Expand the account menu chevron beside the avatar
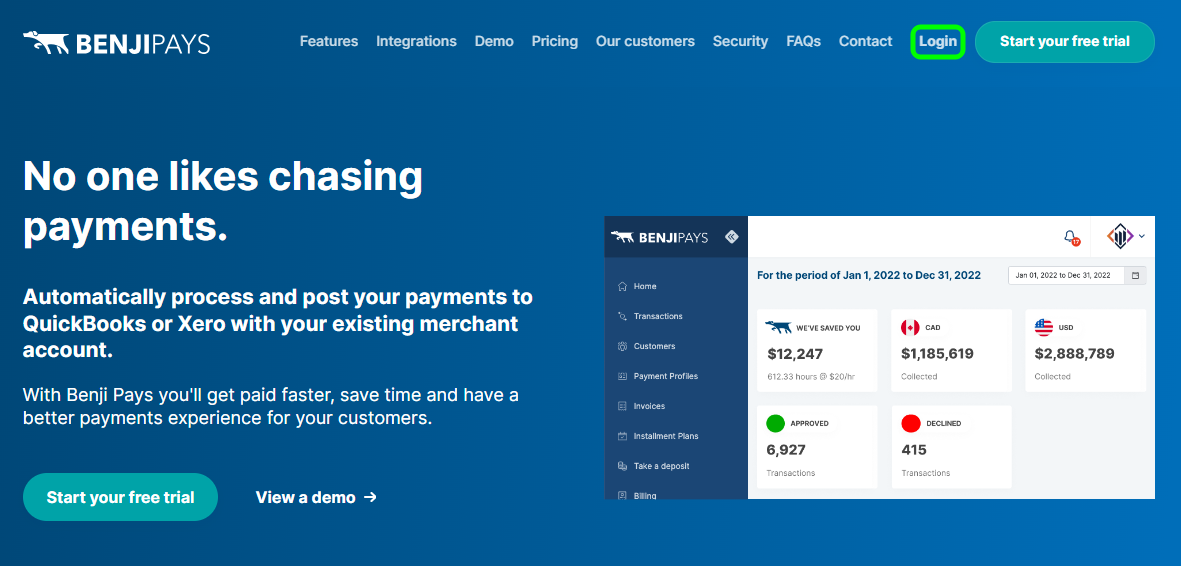The image size is (1181, 566). pyautogui.click(x=1142, y=237)
